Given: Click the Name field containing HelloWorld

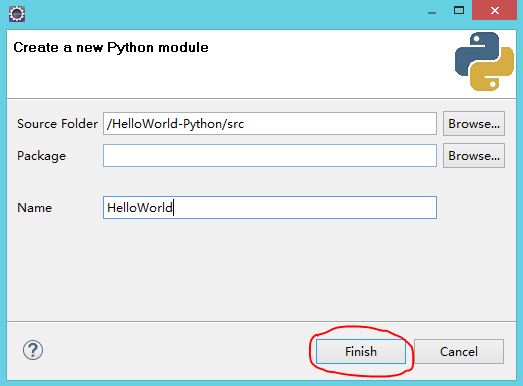Looking at the screenshot, I should 270,208.
